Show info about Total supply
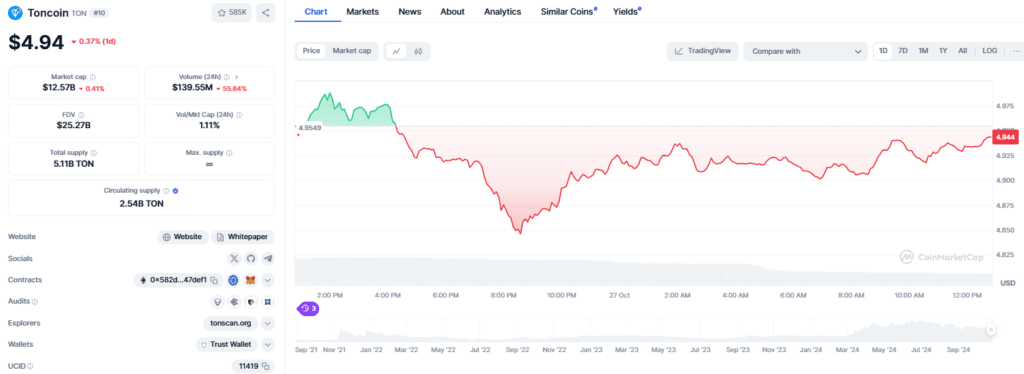 [93, 153]
